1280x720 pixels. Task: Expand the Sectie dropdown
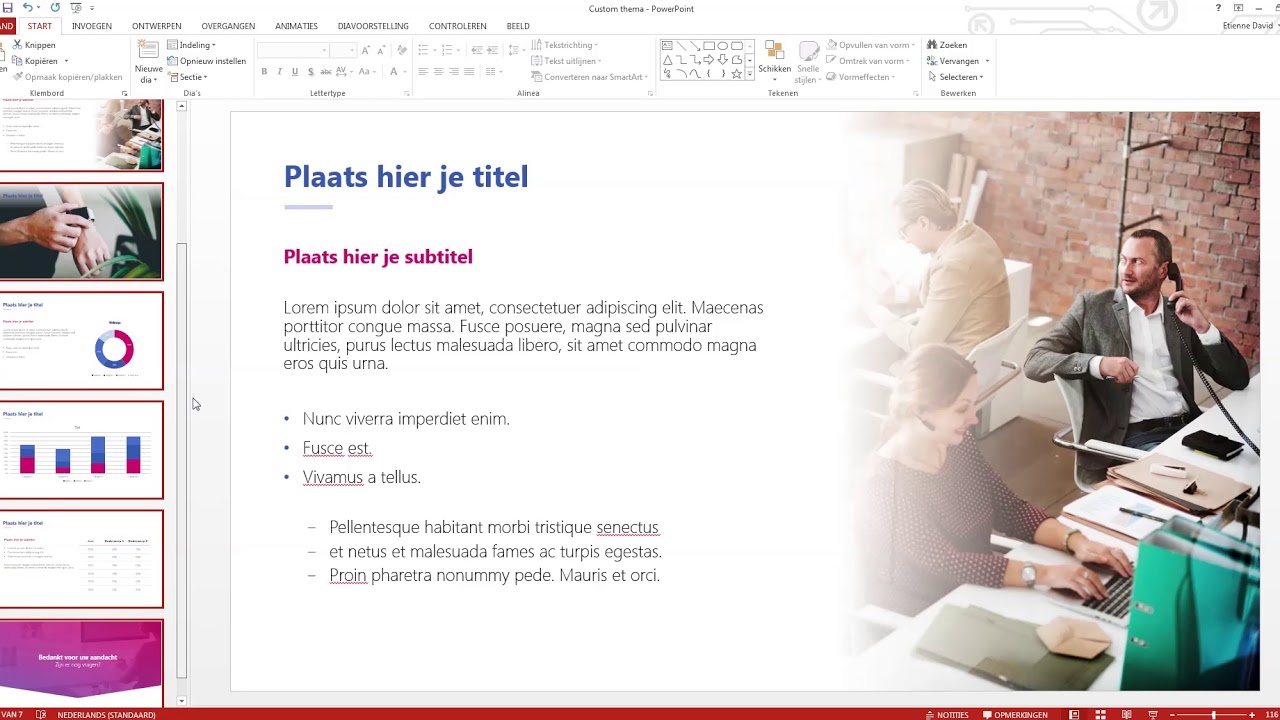[188, 77]
